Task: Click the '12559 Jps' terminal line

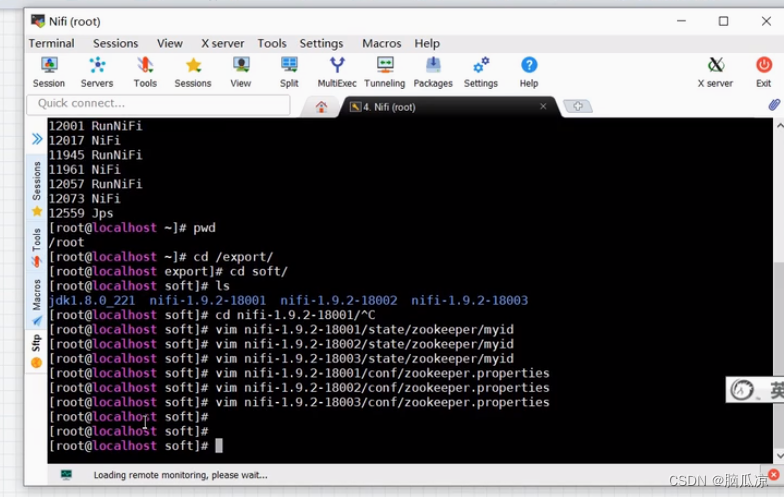Action: tap(81, 214)
